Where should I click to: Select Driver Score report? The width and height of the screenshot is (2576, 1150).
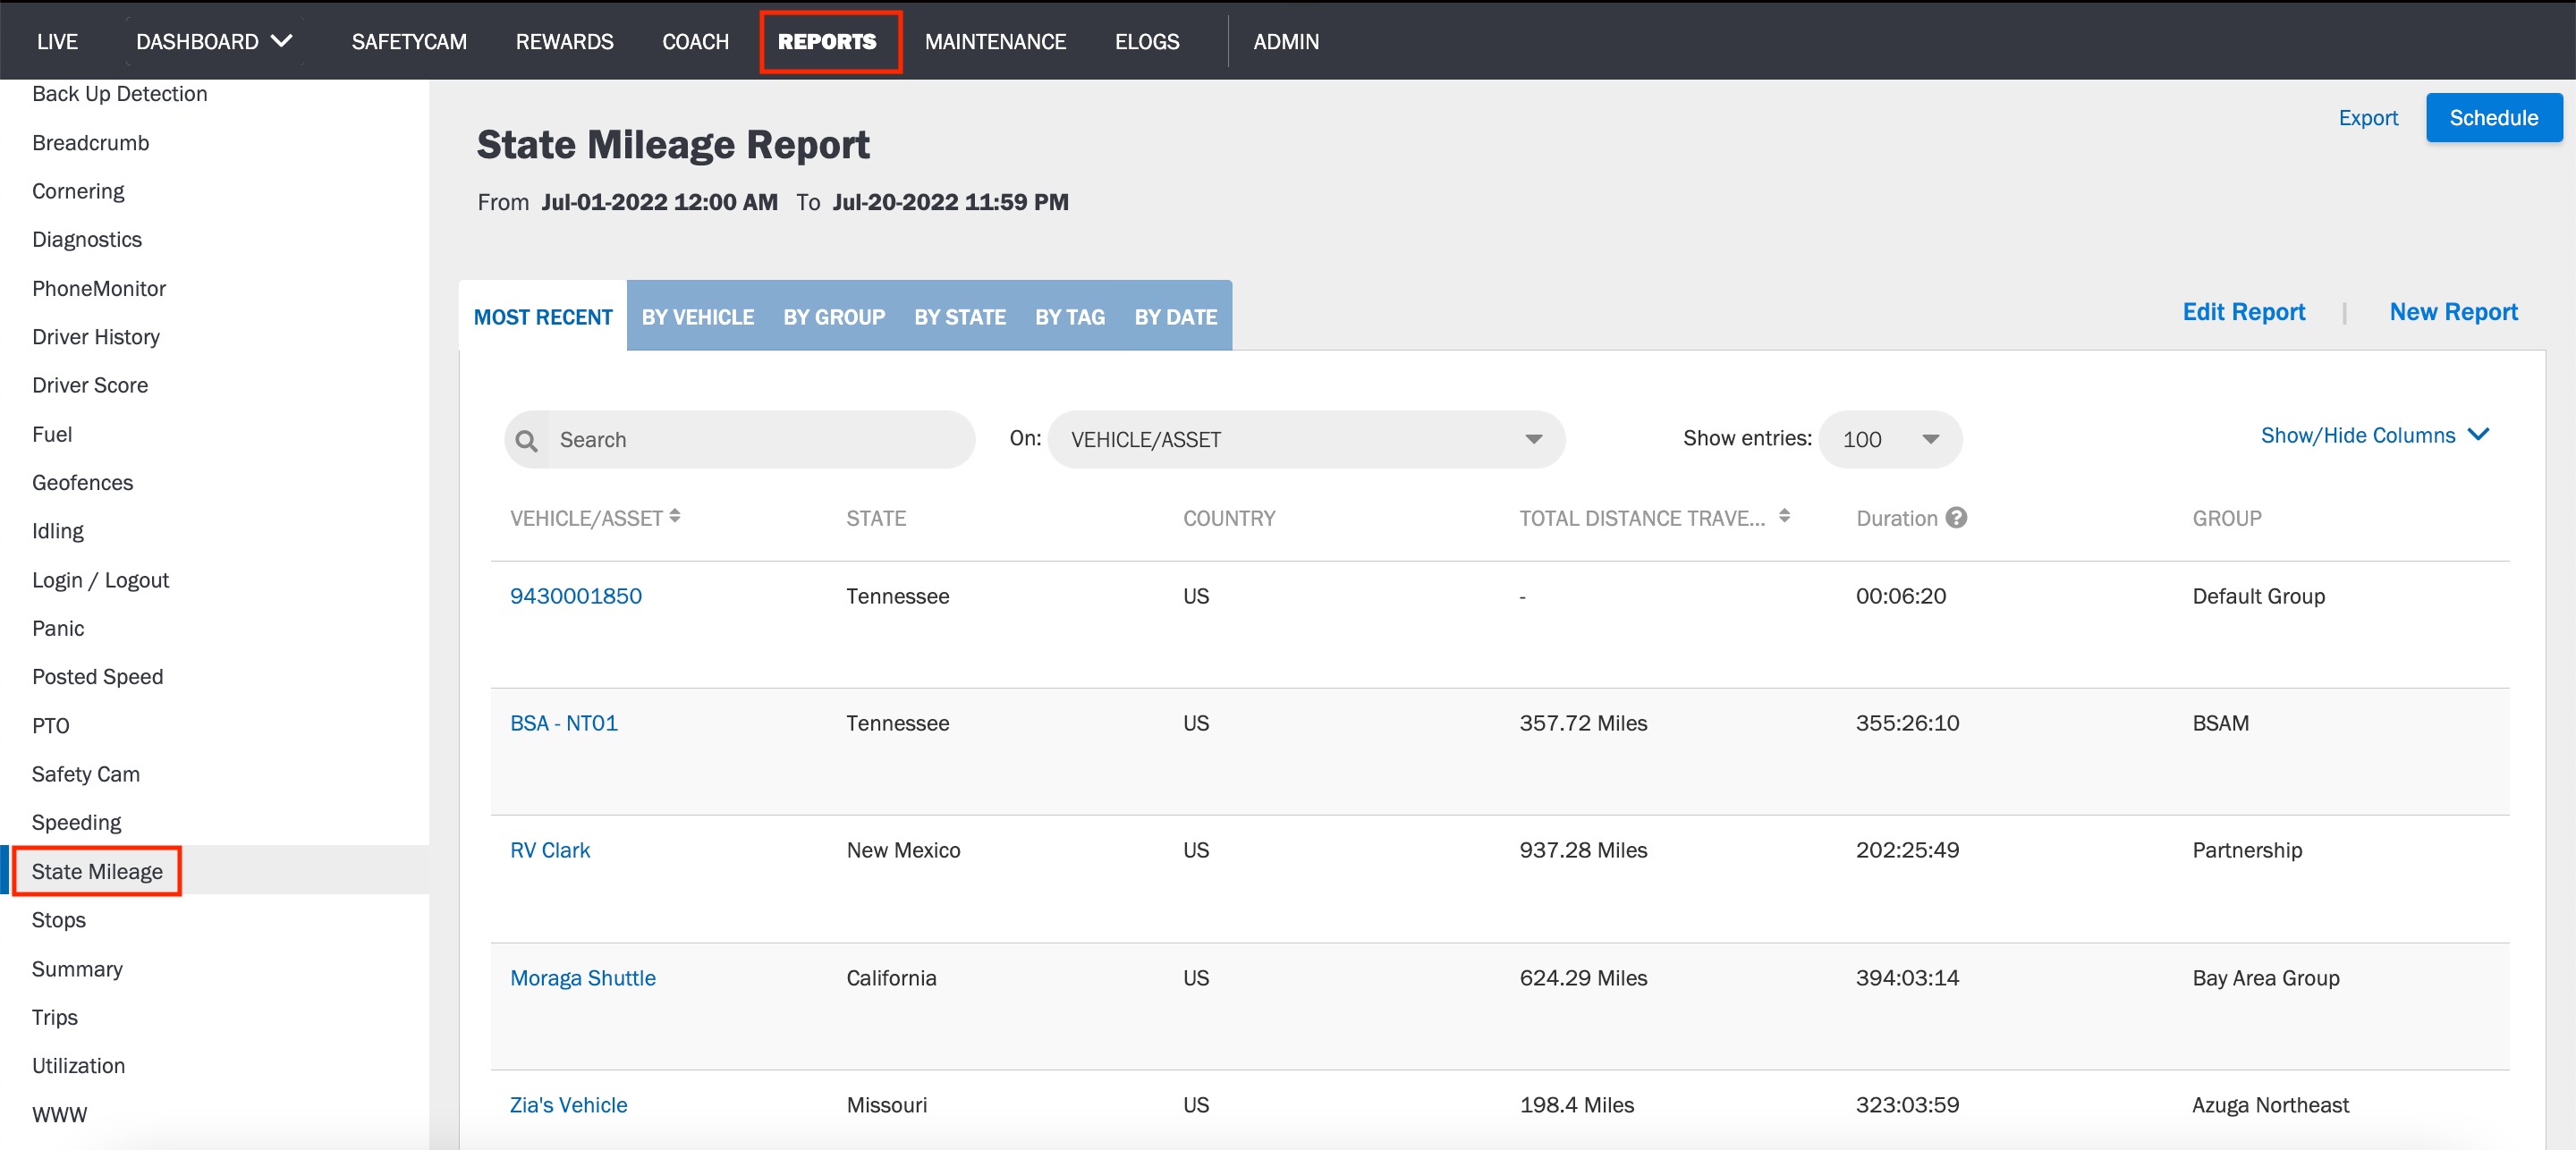pos(90,385)
